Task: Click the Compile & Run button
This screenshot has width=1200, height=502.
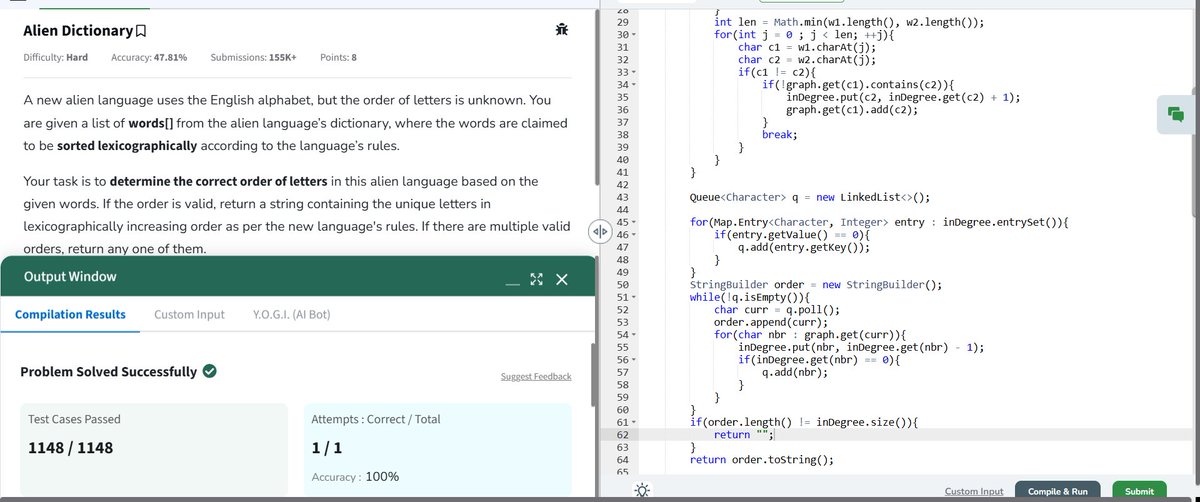Action: (x=1057, y=491)
